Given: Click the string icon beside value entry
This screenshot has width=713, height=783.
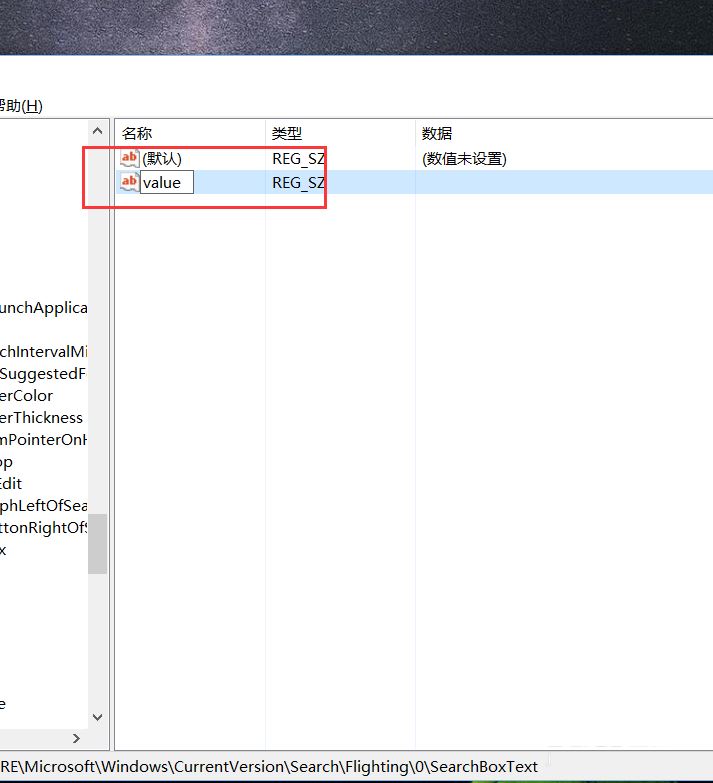Looking at the screenshot, I should click(129, 182).
